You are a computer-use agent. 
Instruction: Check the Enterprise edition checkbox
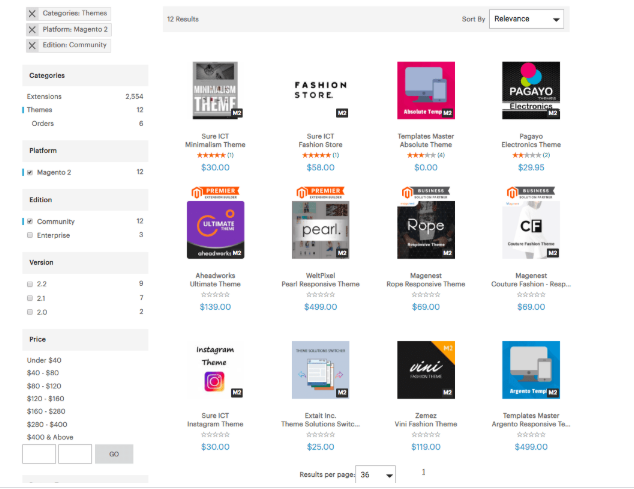click(x=30, y=235)
